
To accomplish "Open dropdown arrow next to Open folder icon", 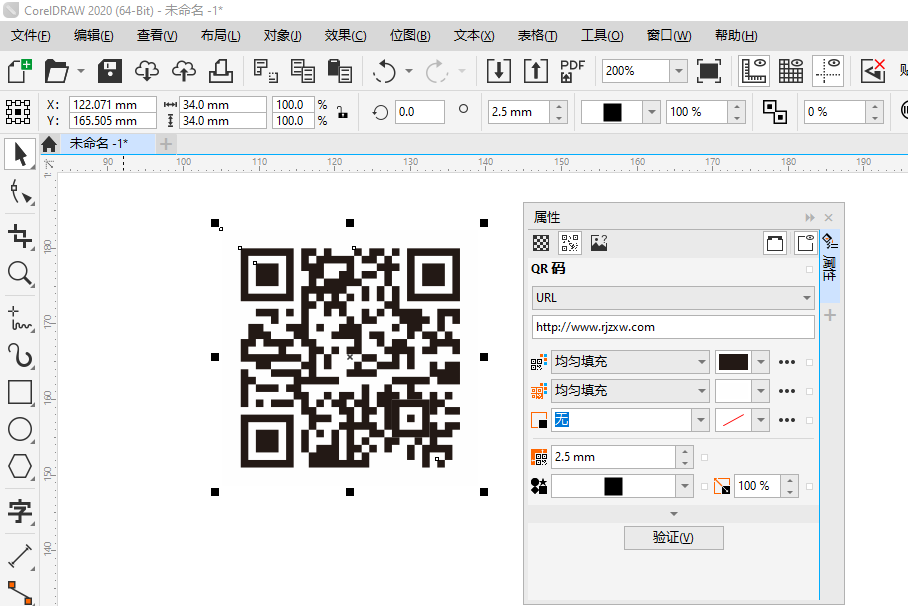I will coord(81,71).
